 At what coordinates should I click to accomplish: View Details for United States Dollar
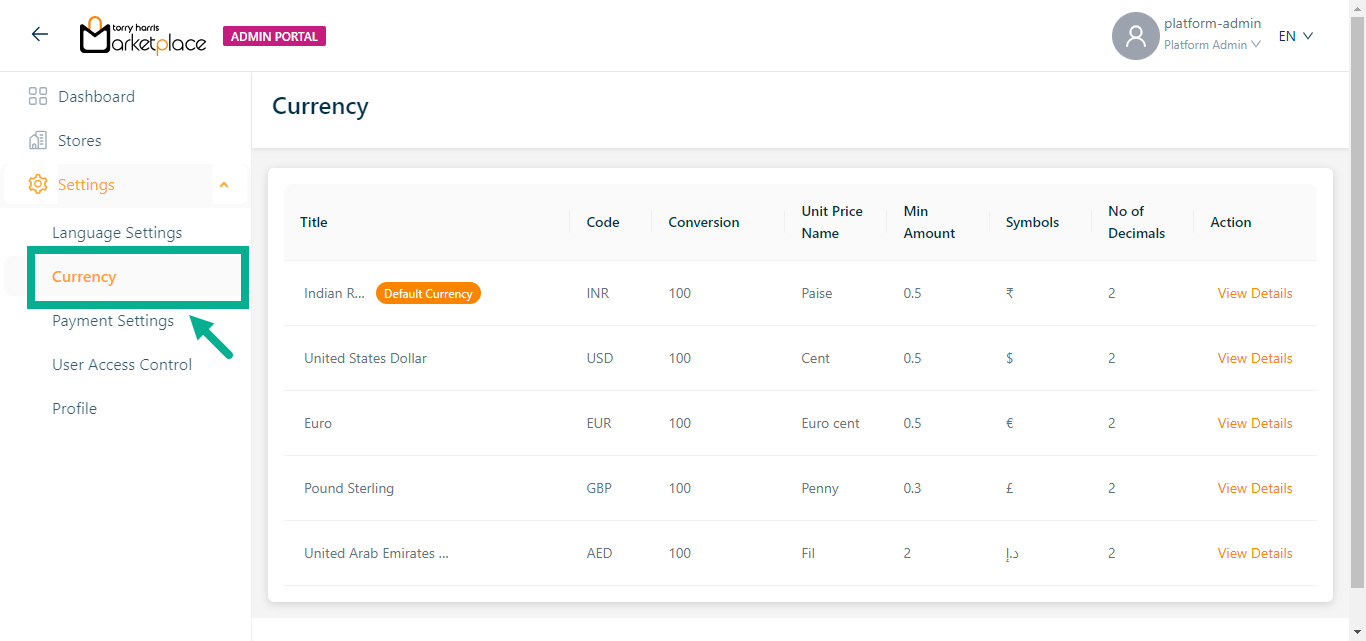[1254, 358]
